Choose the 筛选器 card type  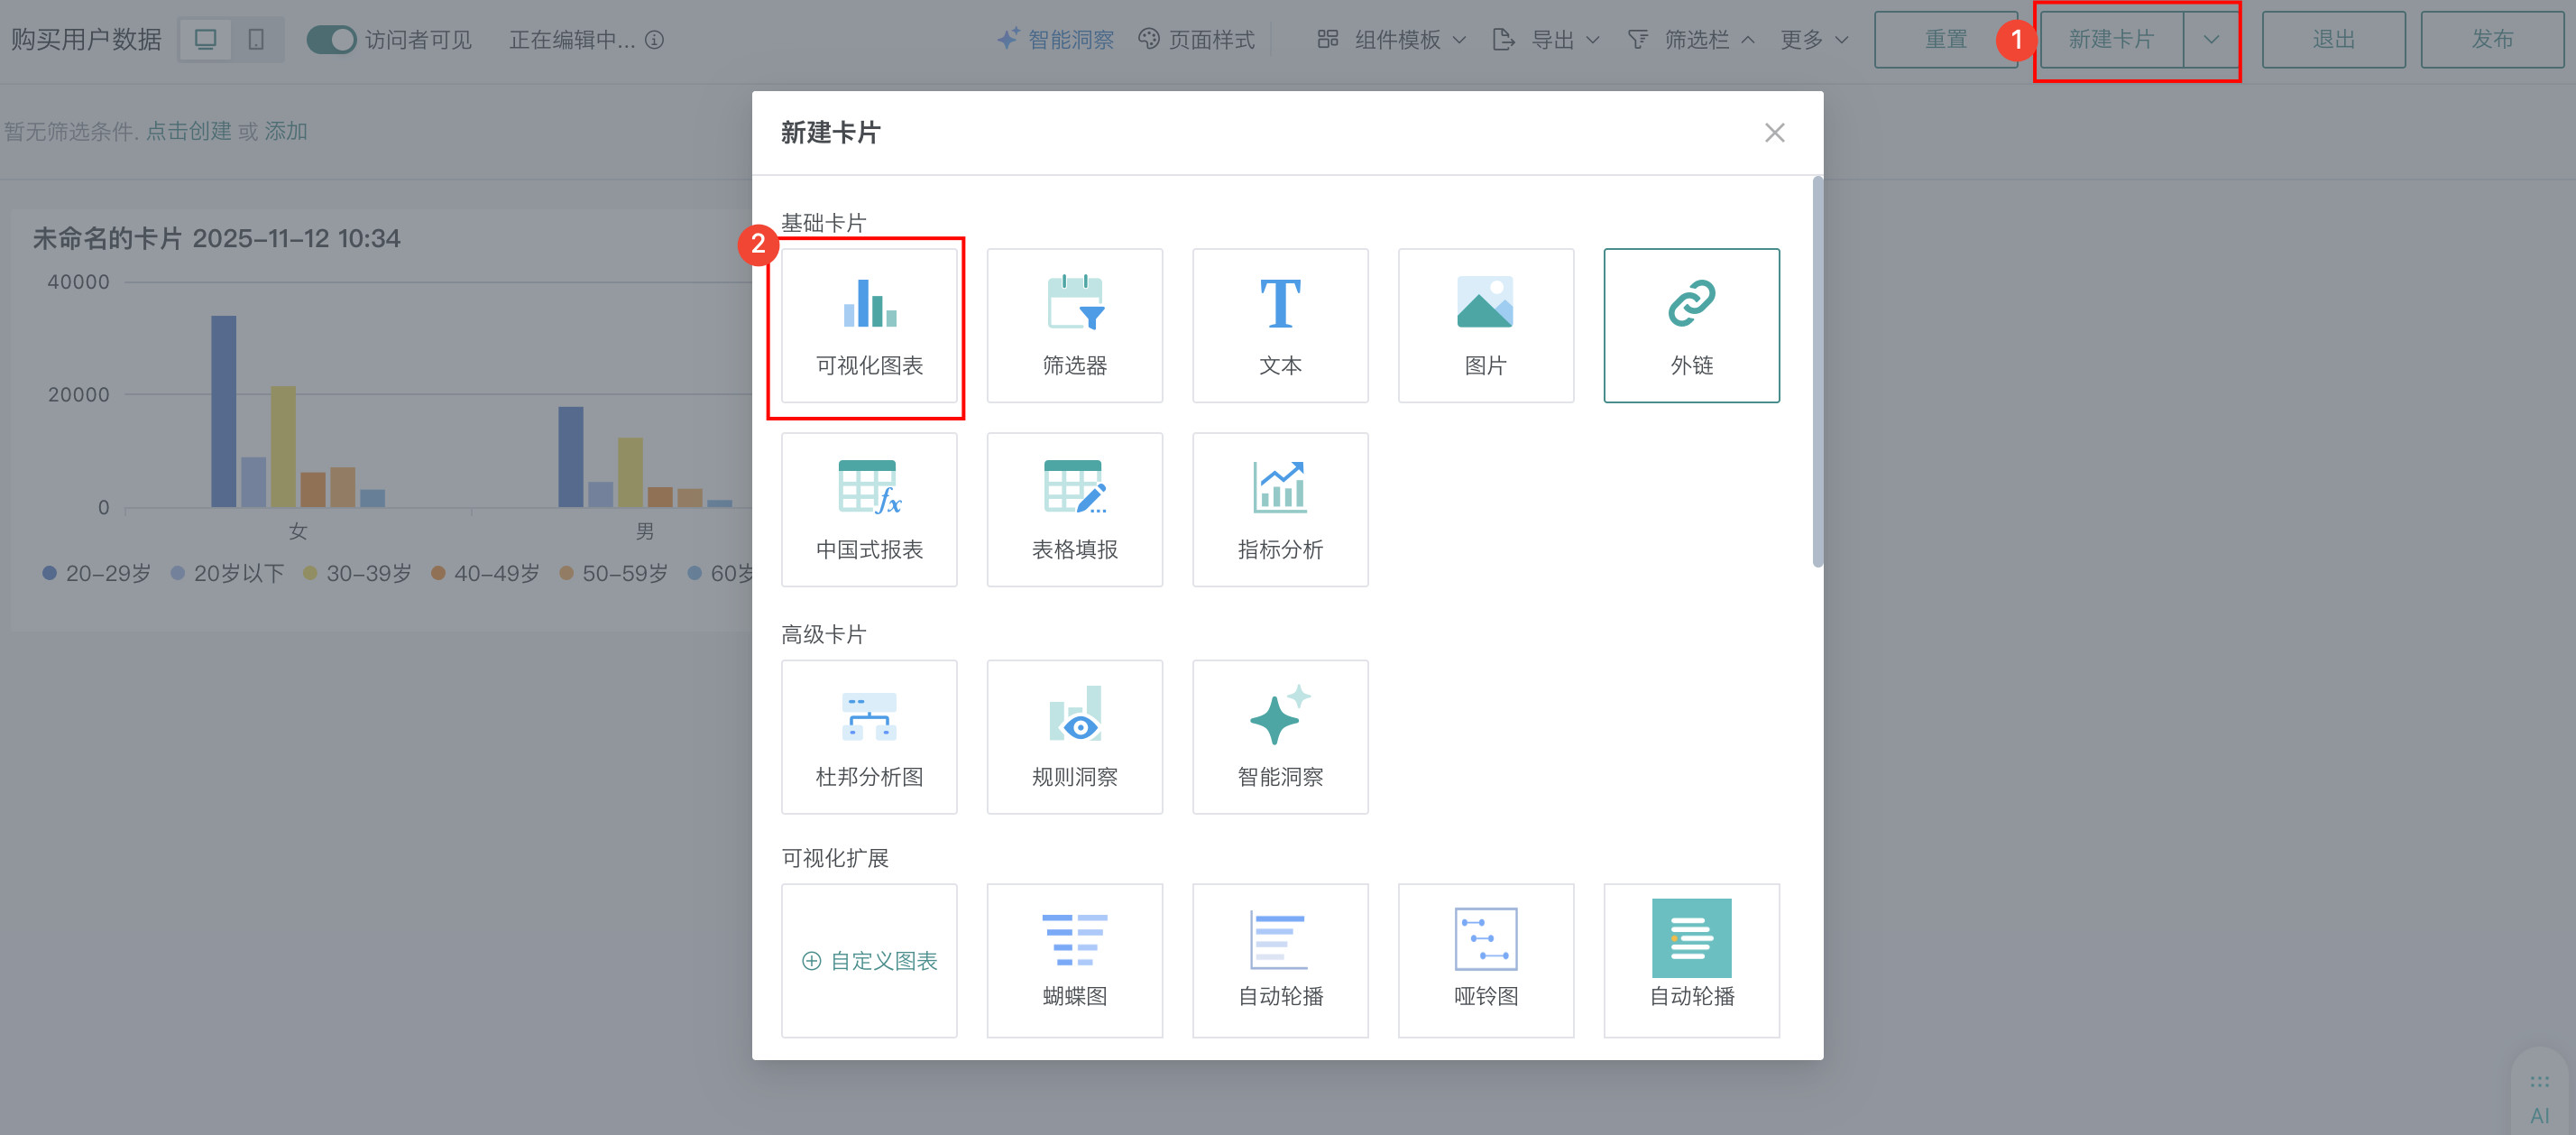(1074, 325)
